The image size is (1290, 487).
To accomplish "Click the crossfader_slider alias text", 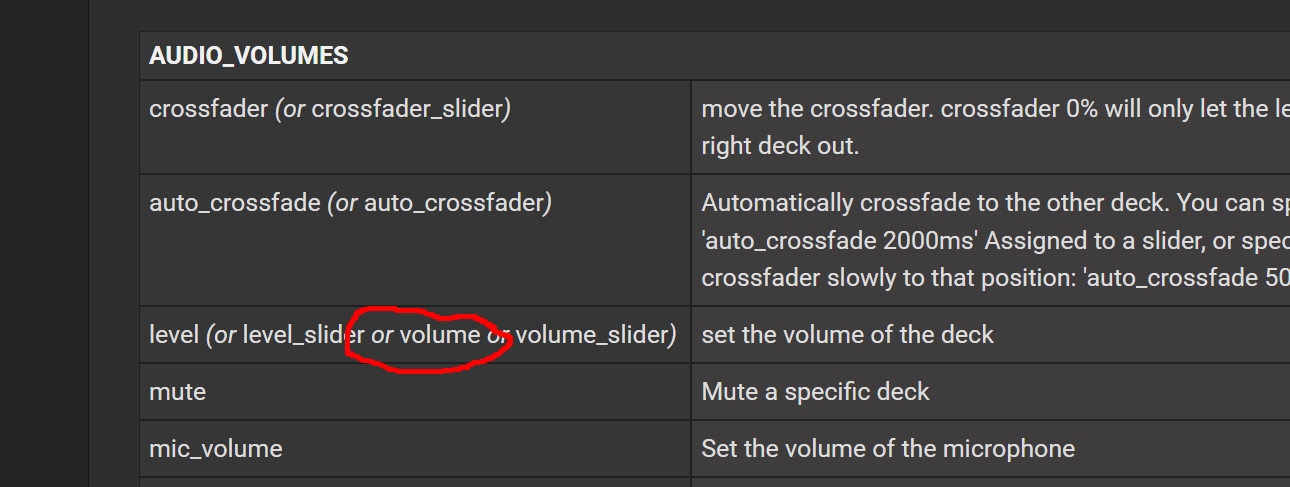I will [407, 109].
